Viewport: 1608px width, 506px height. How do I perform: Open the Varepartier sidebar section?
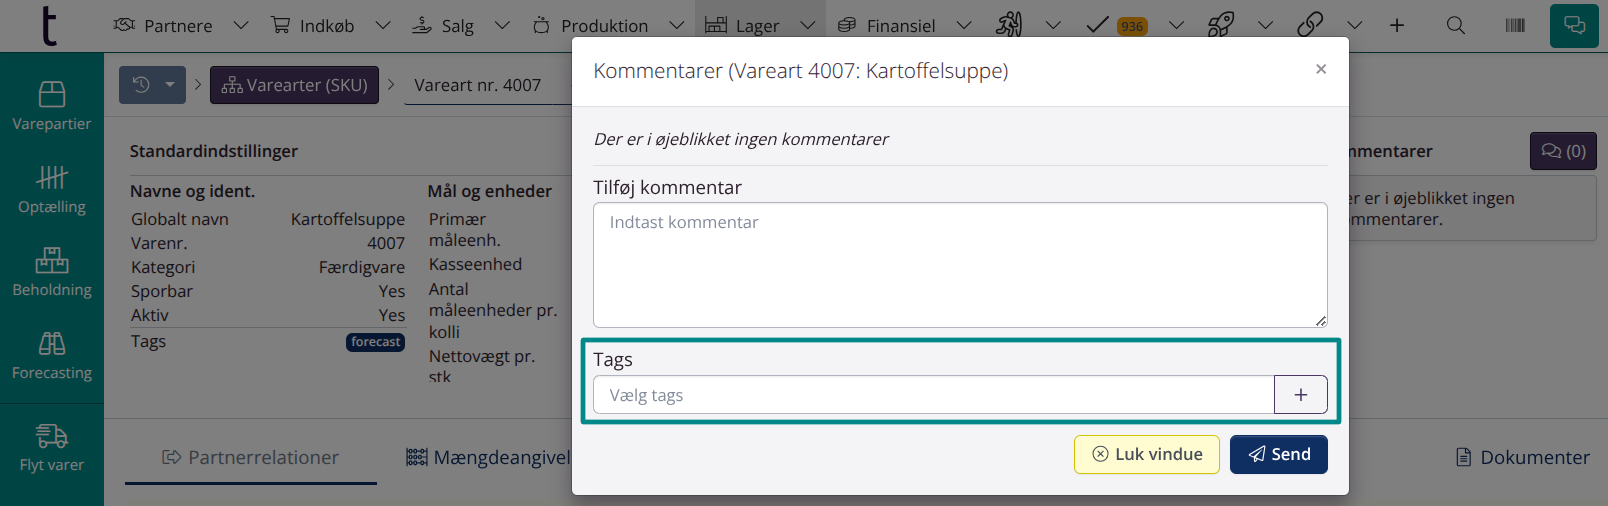(52, 107)
